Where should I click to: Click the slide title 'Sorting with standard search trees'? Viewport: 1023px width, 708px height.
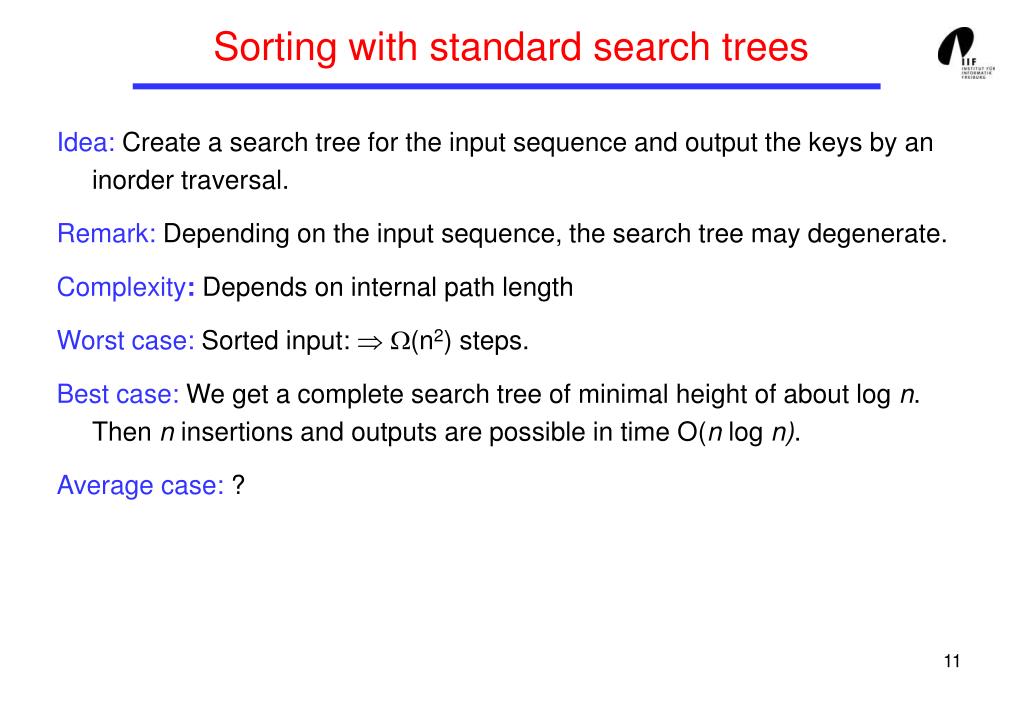click(510, 46)
